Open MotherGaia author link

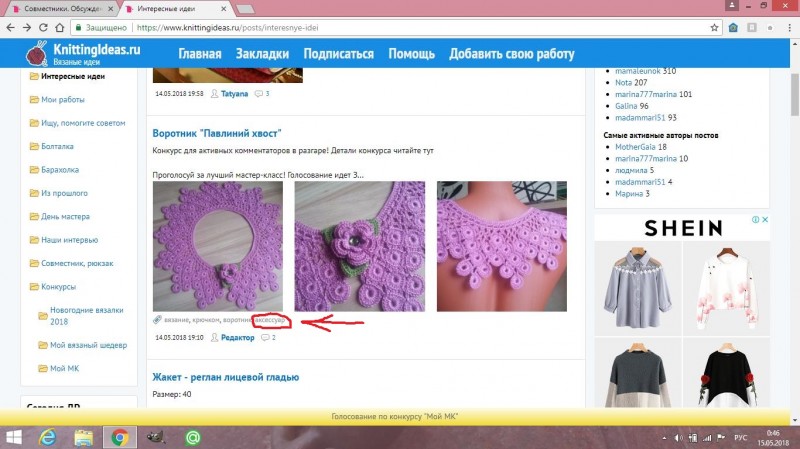(x=636, y=147)
